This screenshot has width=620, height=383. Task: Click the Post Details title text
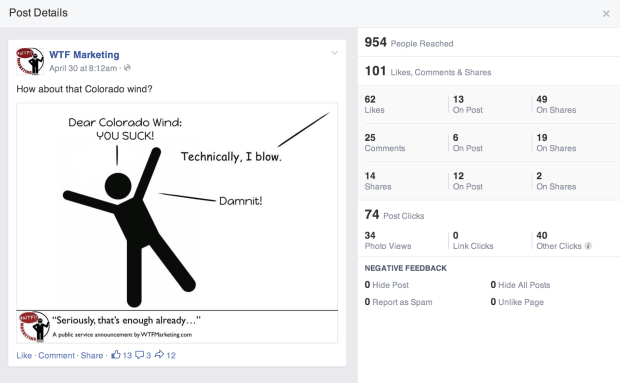tap(38, 13)
